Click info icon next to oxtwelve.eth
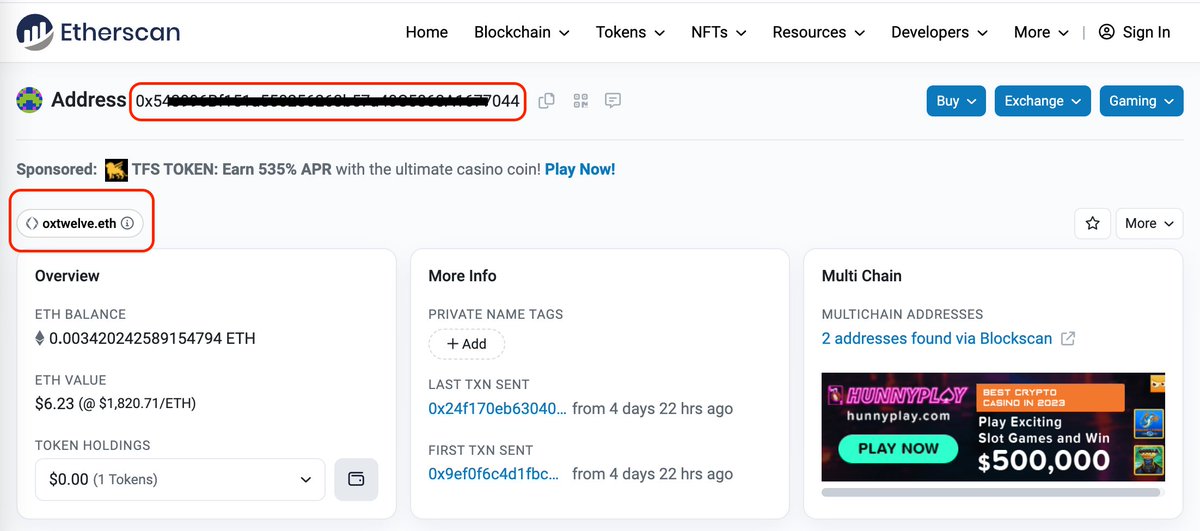1200x531 pixels. click(127, 224)
